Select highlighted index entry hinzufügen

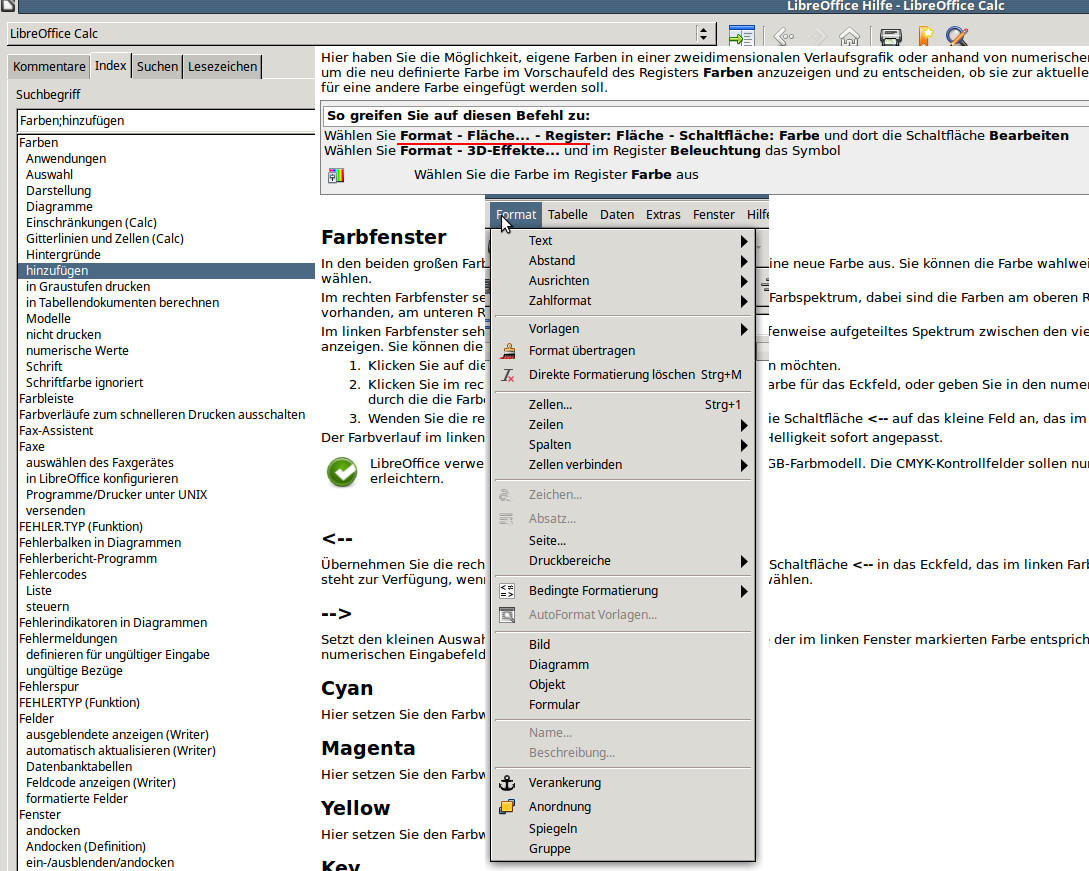click(166, 271)
